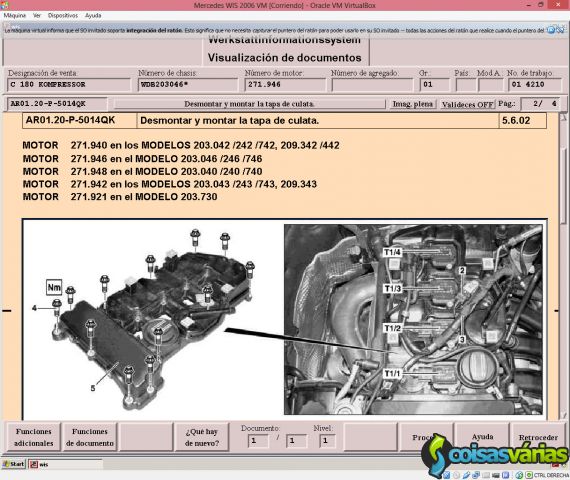
Task: Click the second Documento number field
Action: 297,441
